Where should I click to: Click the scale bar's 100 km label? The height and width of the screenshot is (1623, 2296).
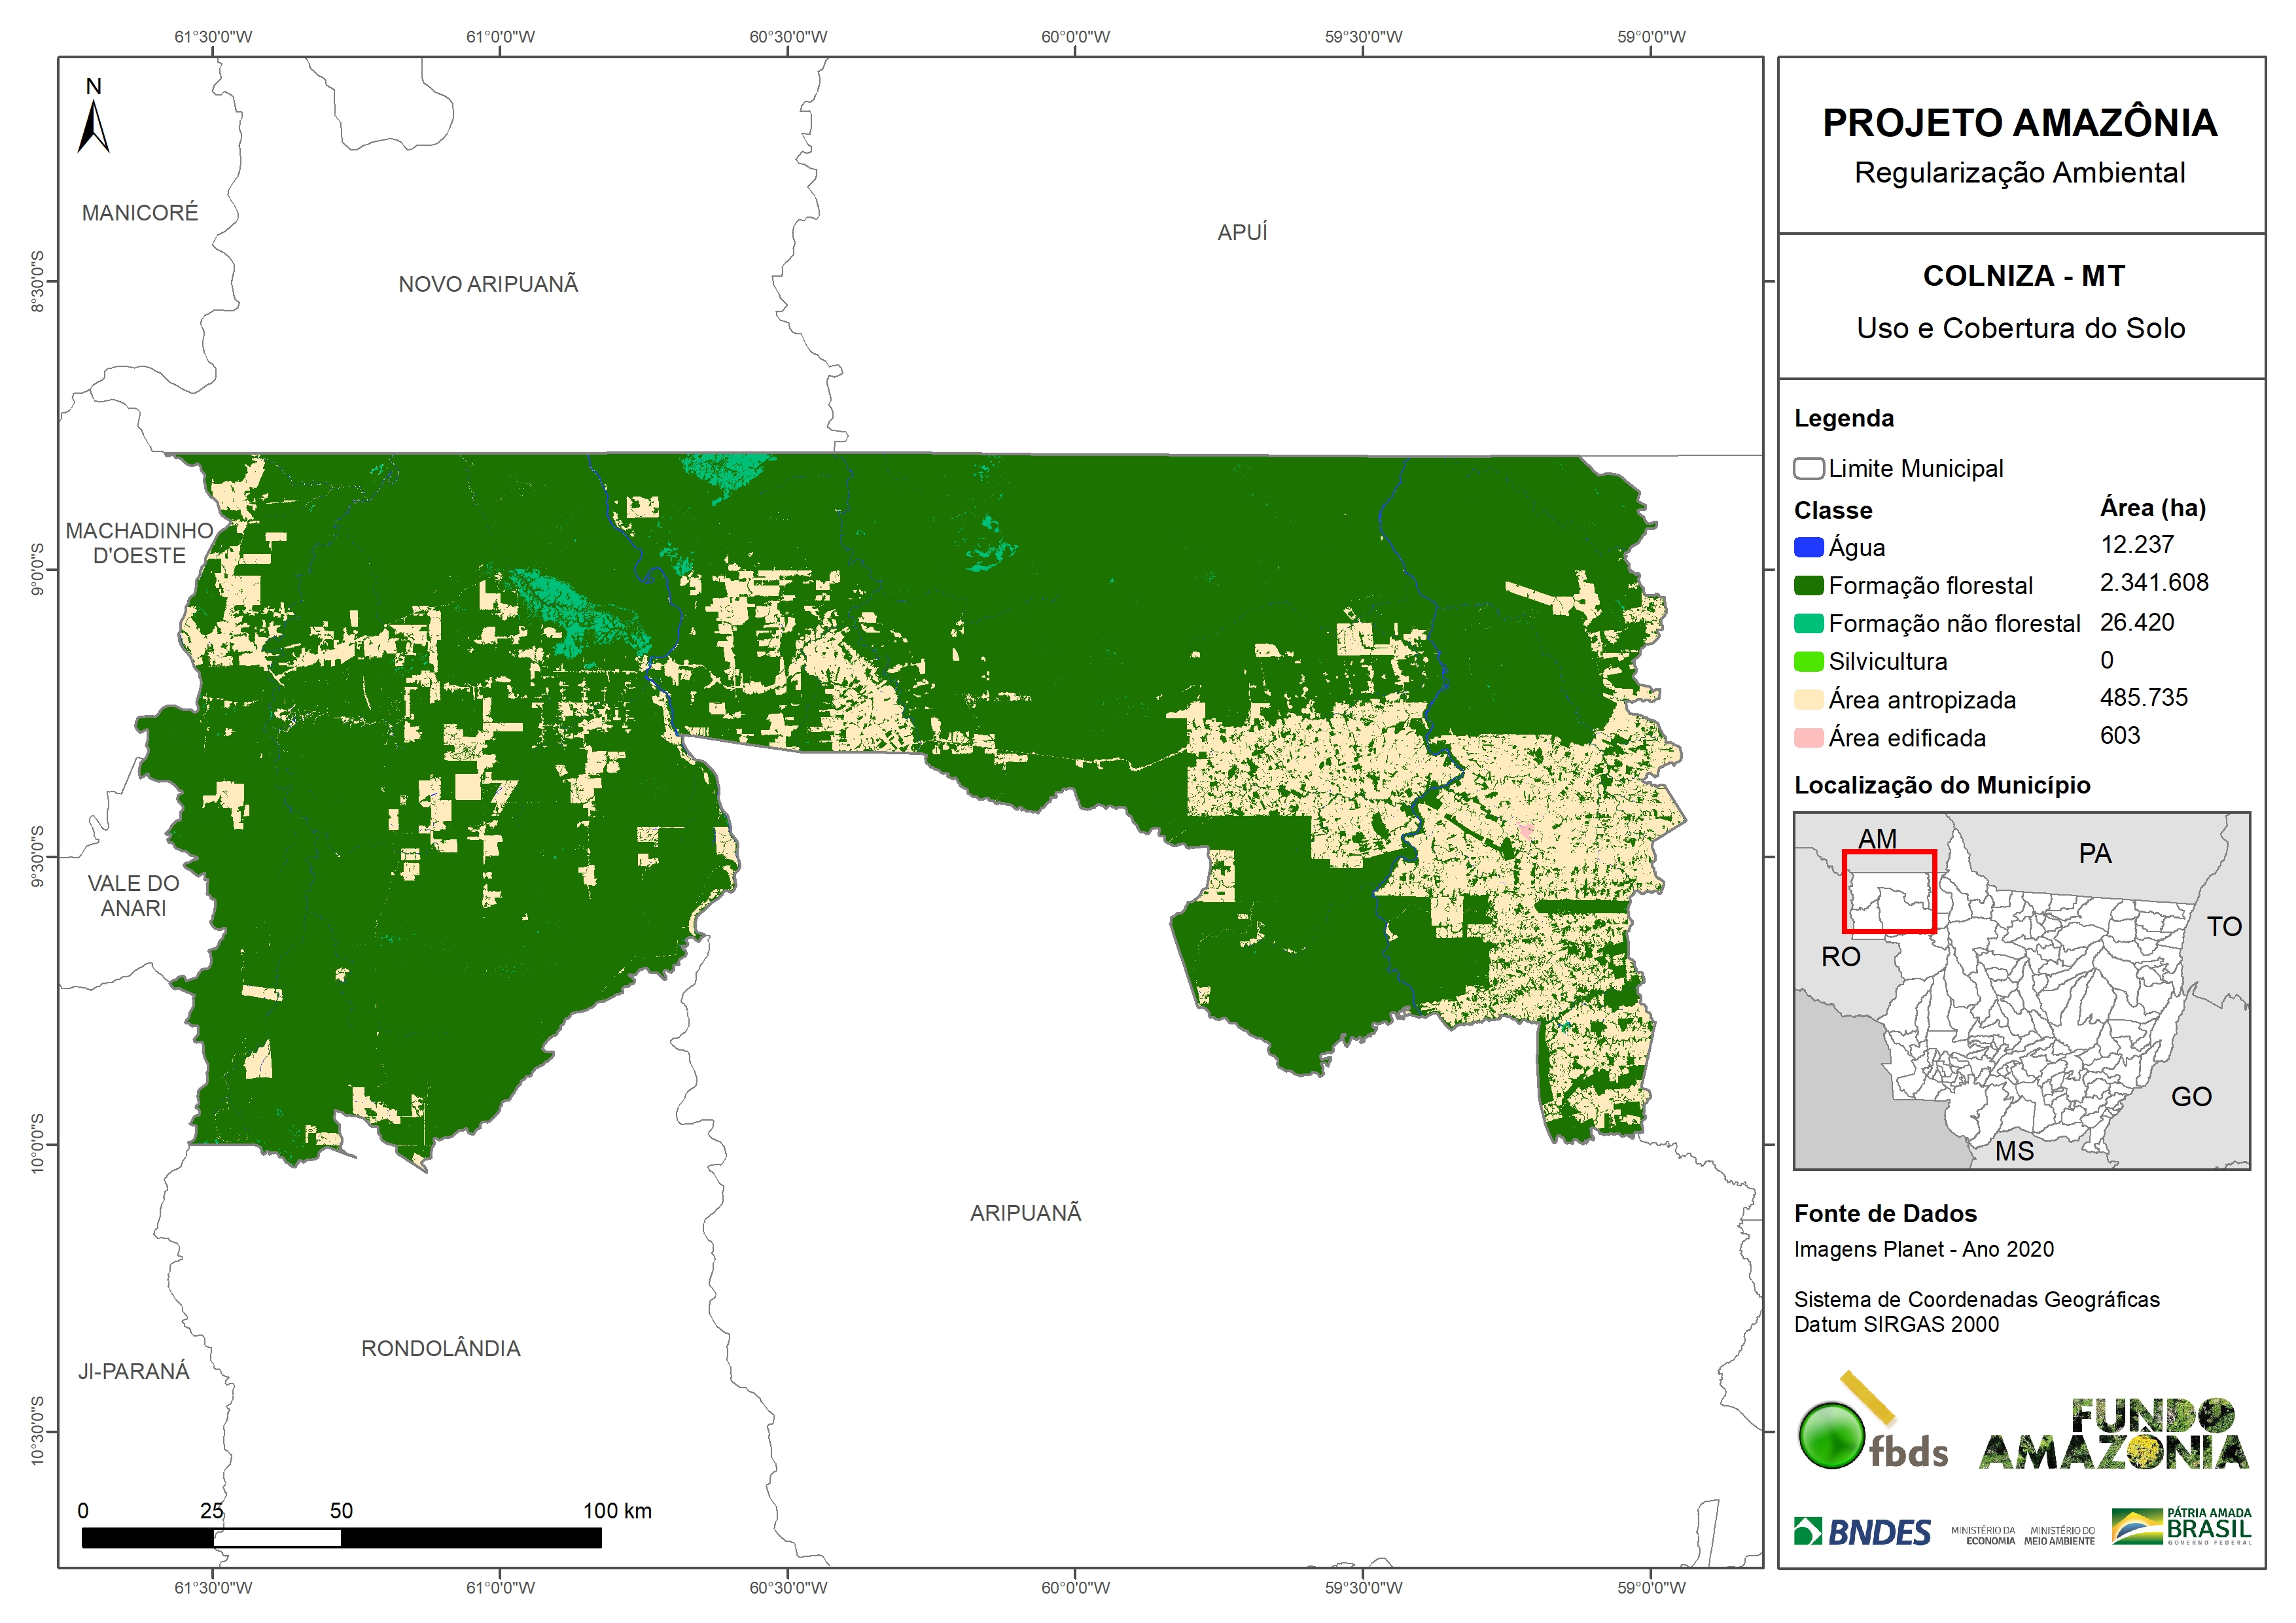pyautogui.click(x=617, y=1511)
